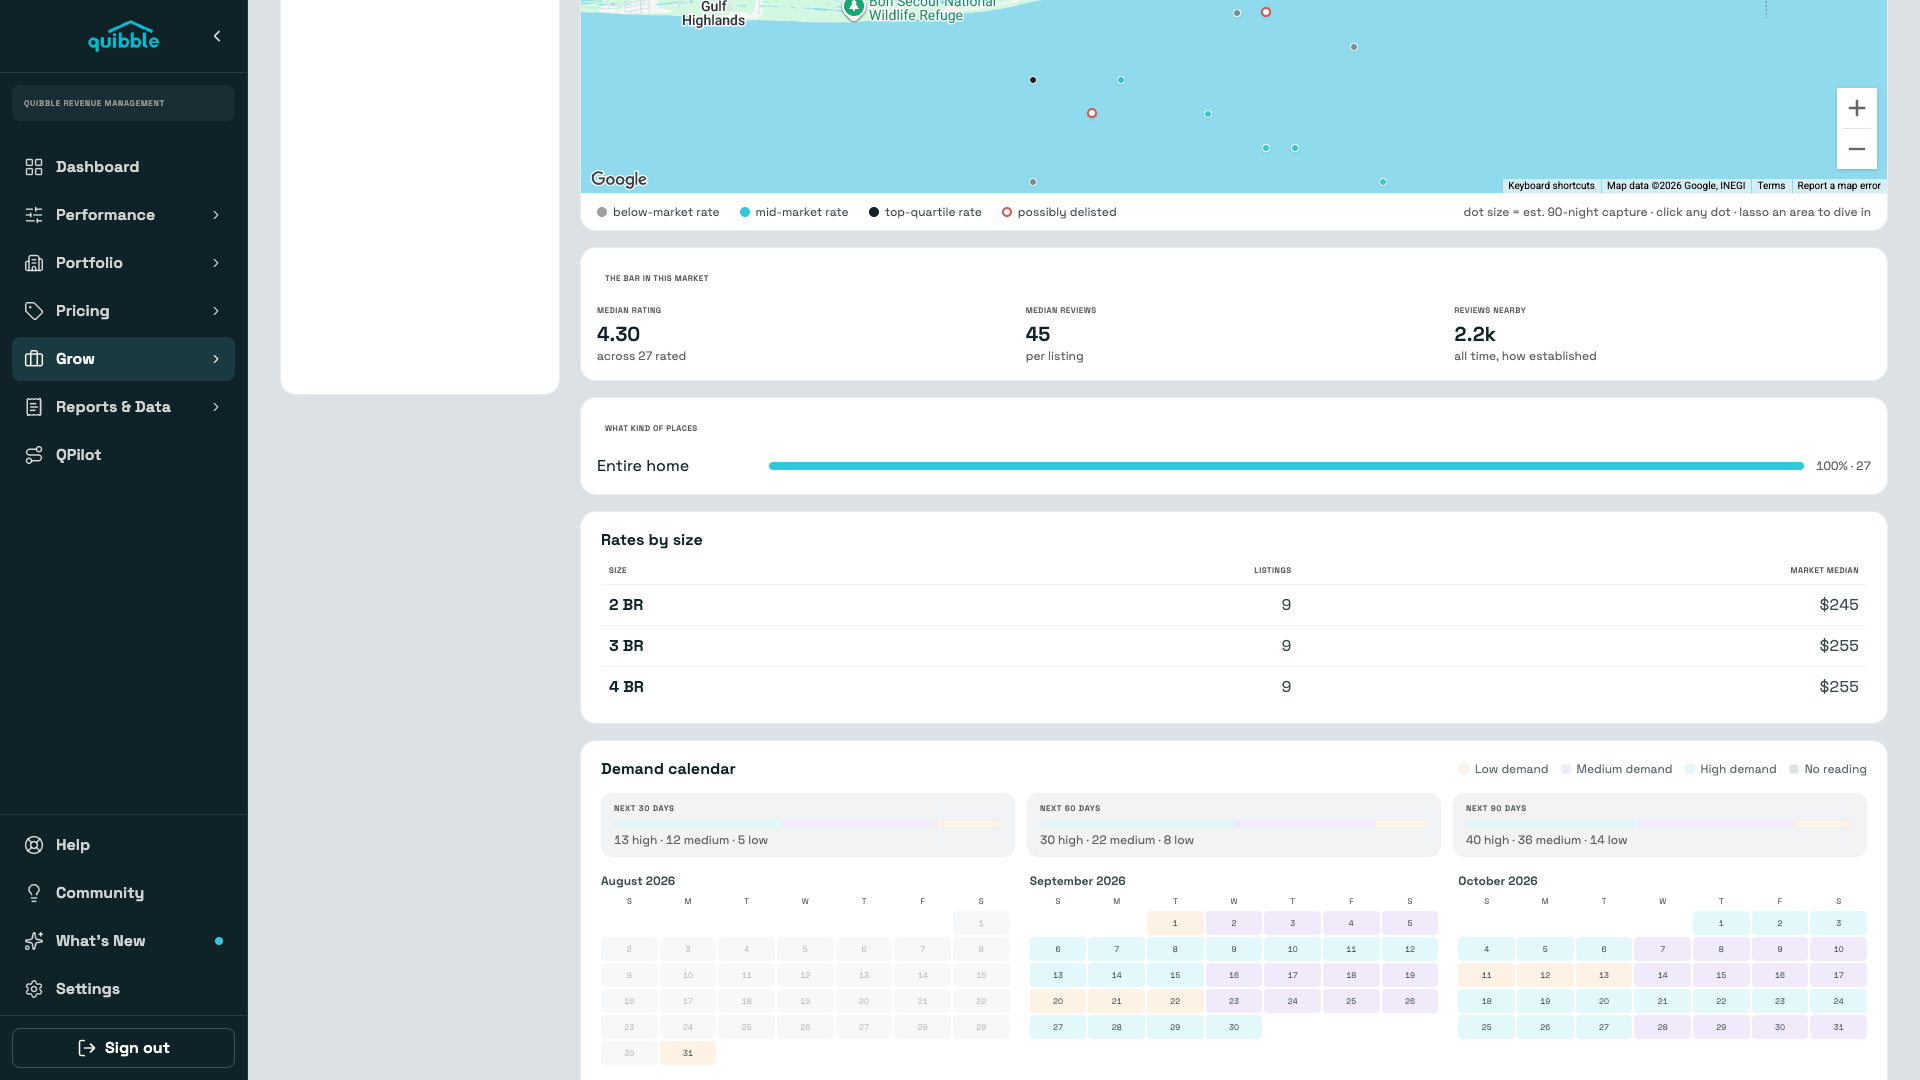The image size is (1920, 1080).
Task: Click the Low demand legend swatch
Action: coord(1464,769)
